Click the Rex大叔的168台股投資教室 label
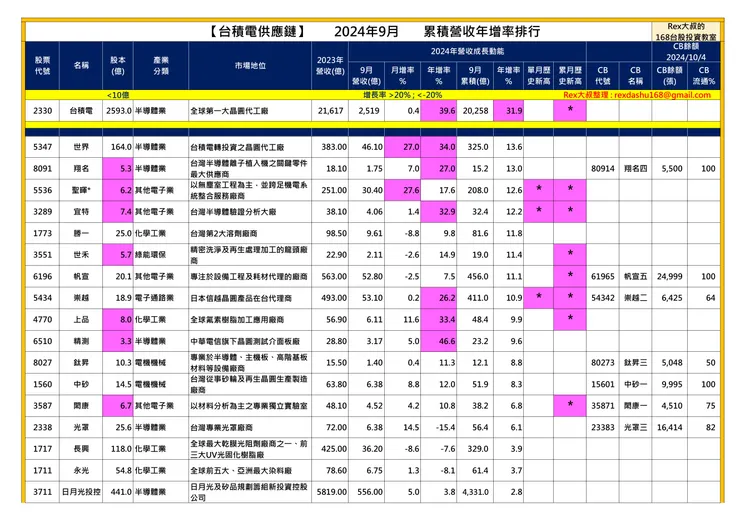Viewport: 740px width, 523px height. [x=686, y=32]
